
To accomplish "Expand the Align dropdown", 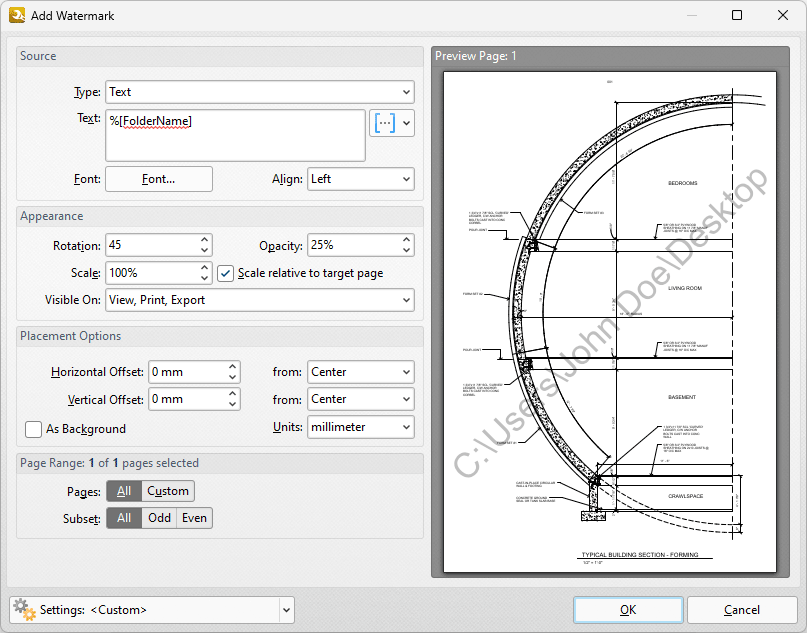I will (361, 179).
